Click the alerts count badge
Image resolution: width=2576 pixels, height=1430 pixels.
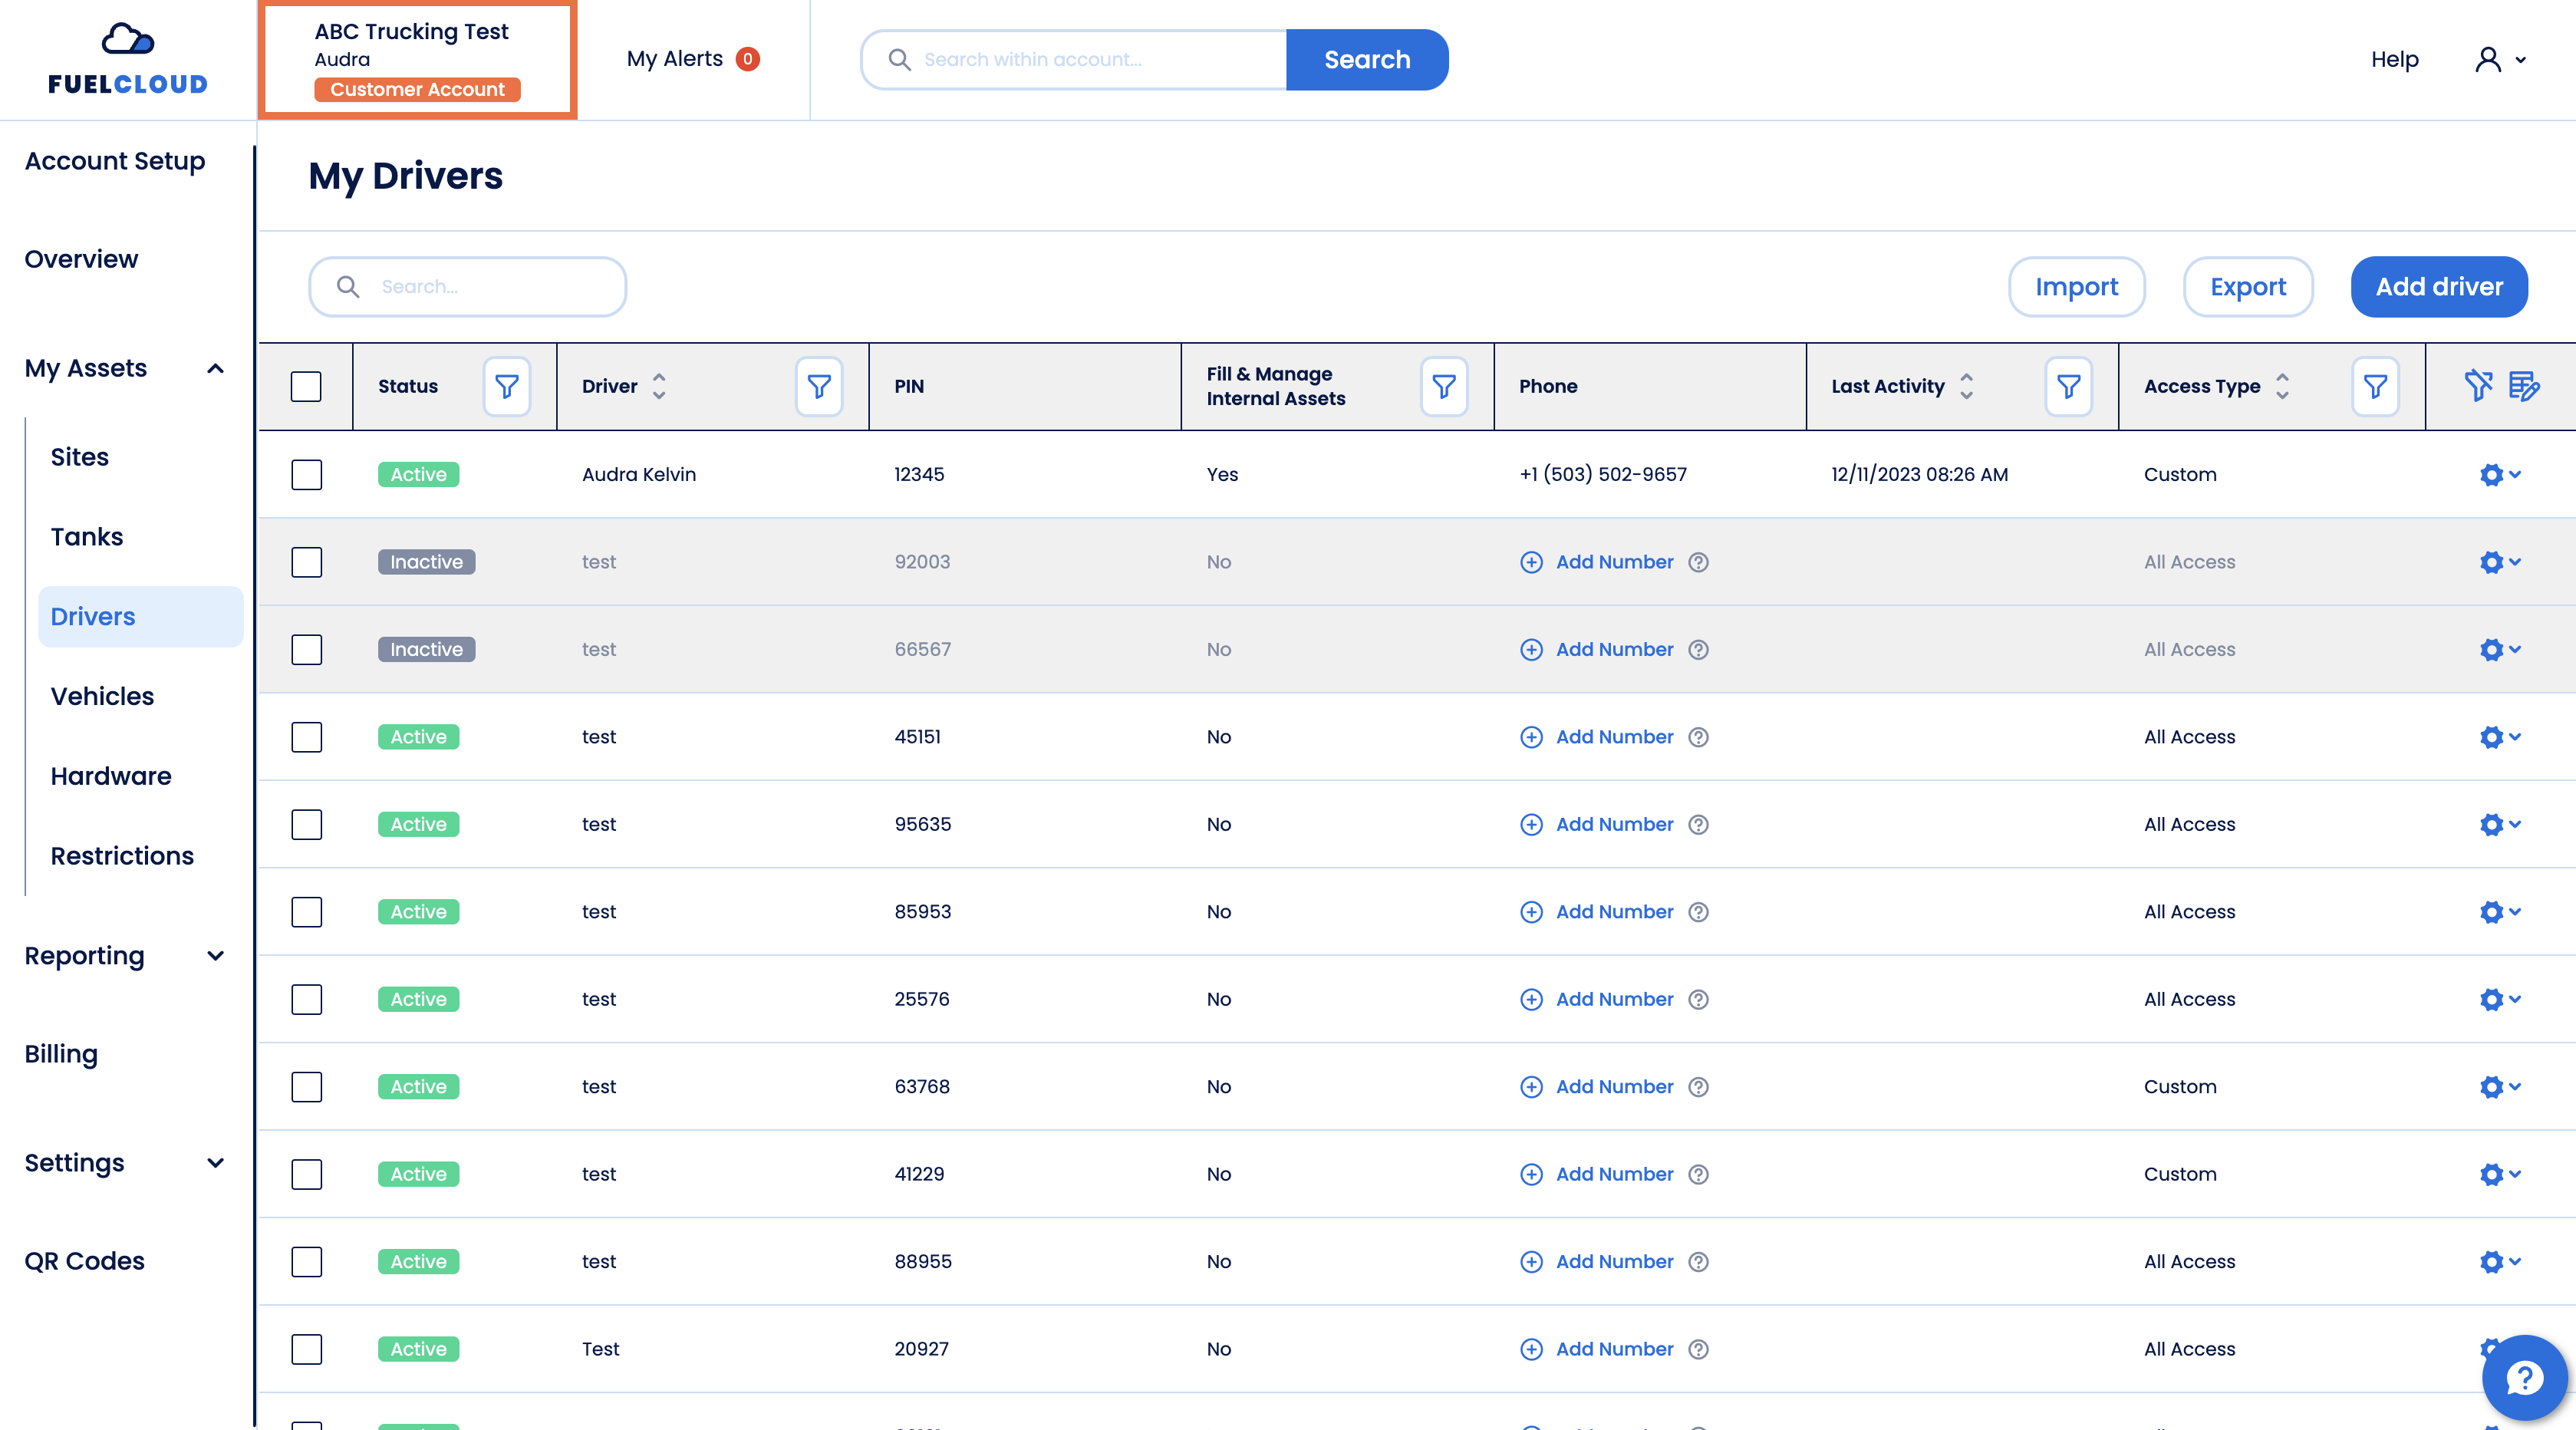point(747,59)
